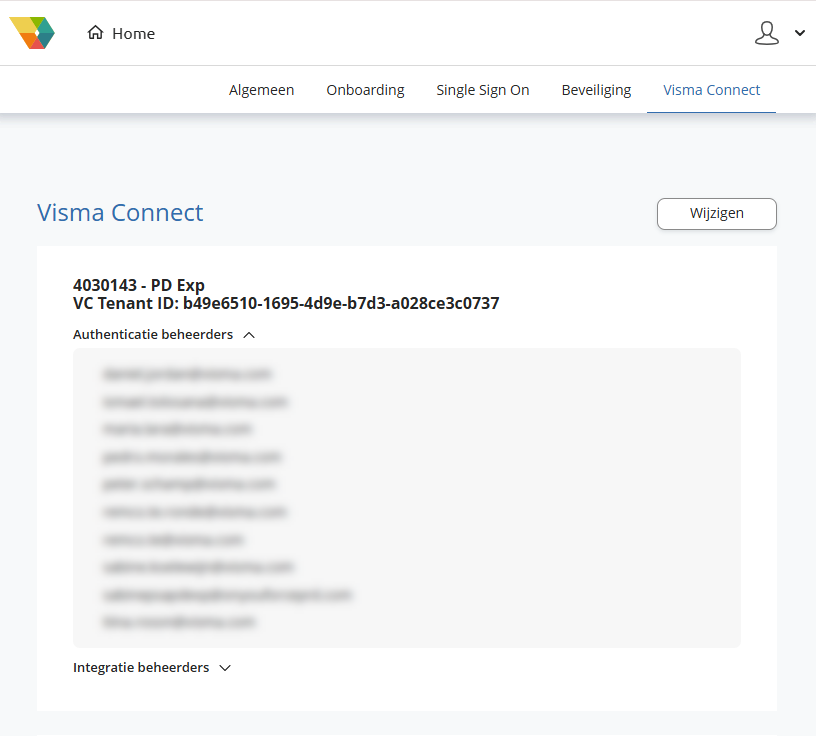Collapse the Authenticatie beheerders section

[x=164, y=335]
